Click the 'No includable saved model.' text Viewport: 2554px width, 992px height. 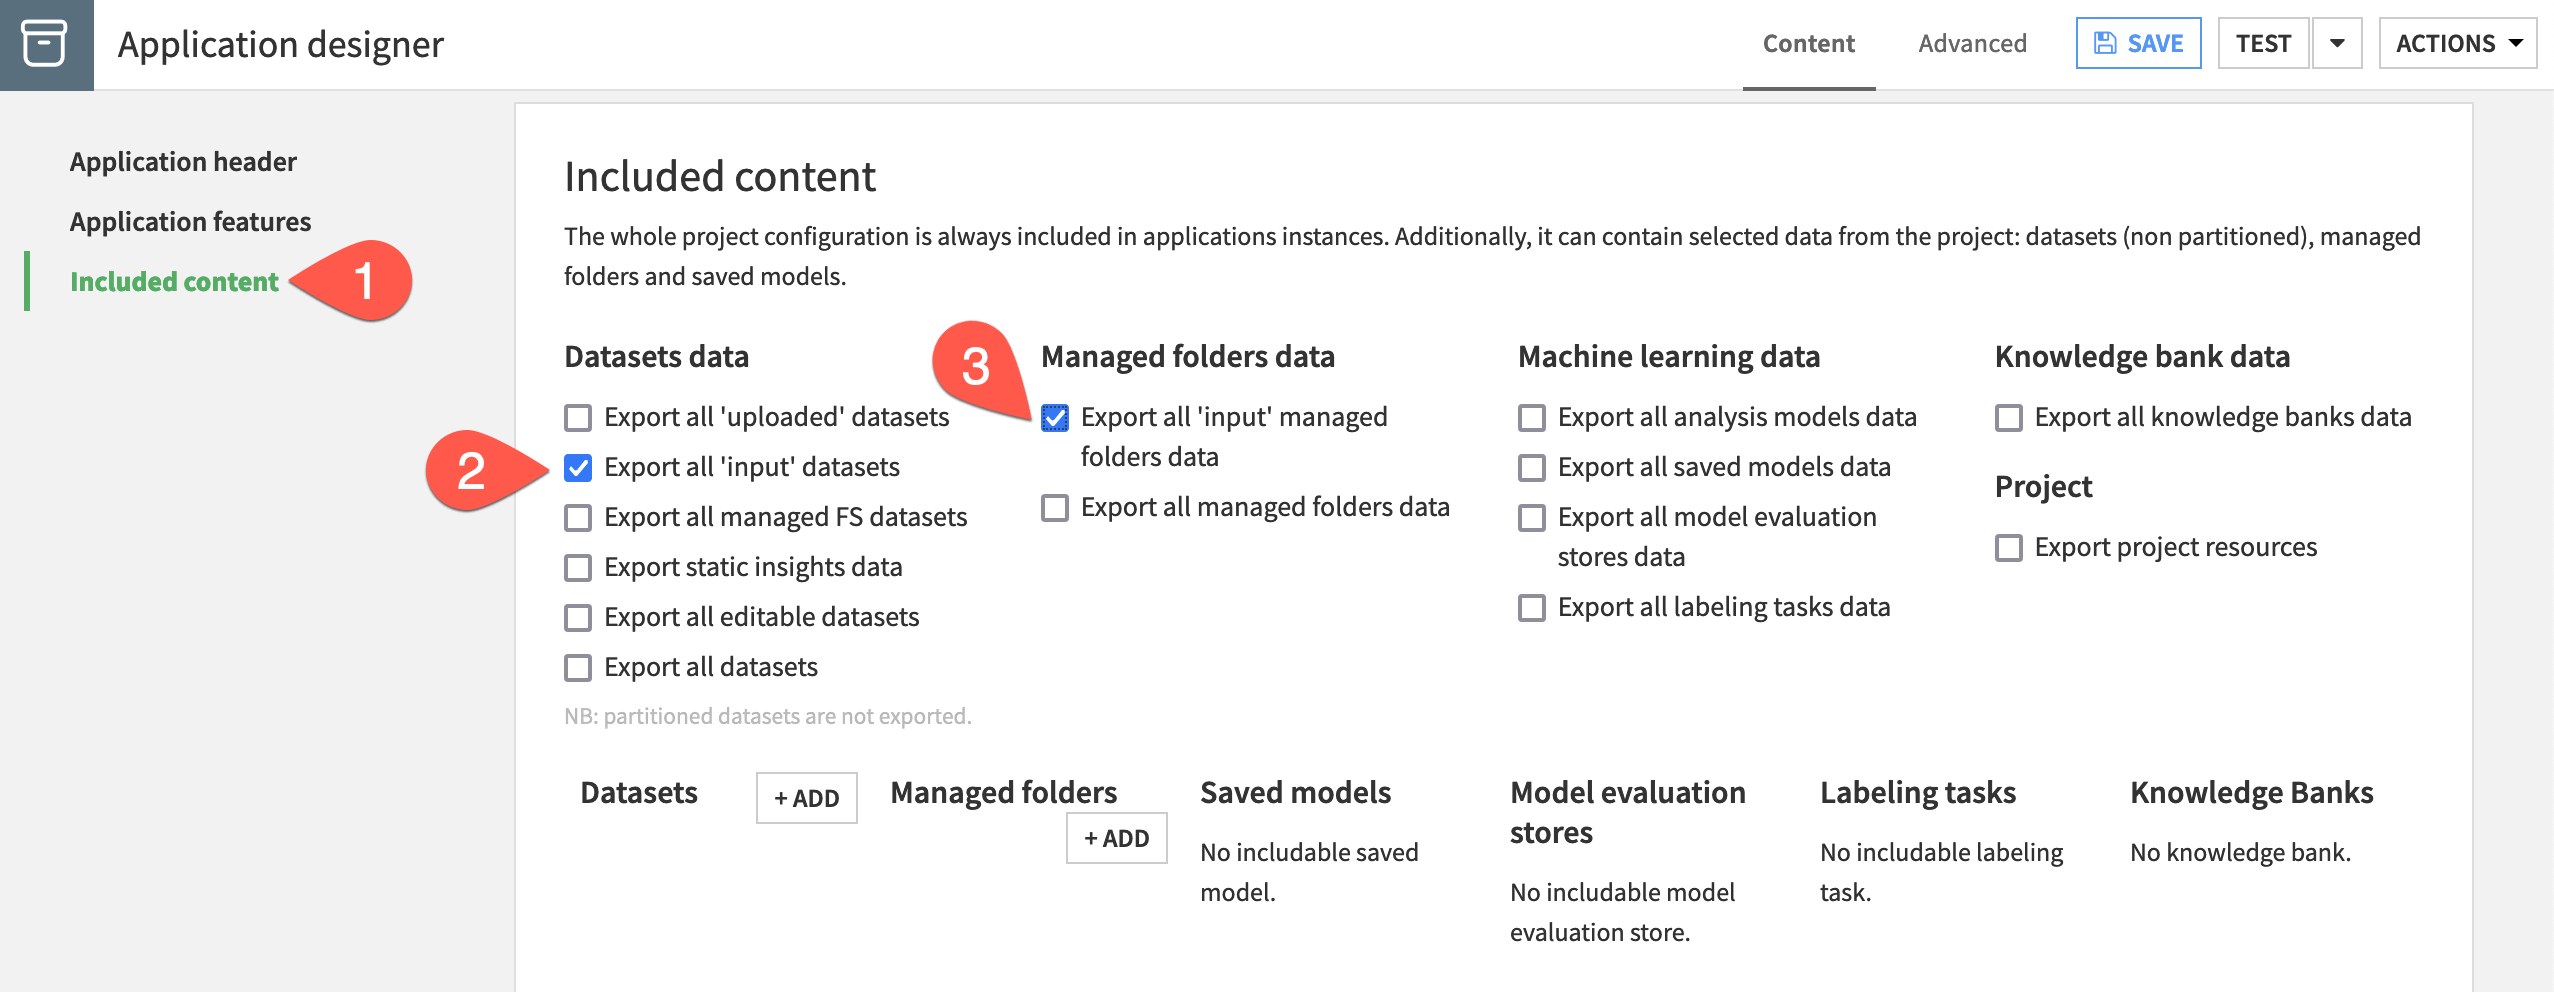tap(1309, 872)
